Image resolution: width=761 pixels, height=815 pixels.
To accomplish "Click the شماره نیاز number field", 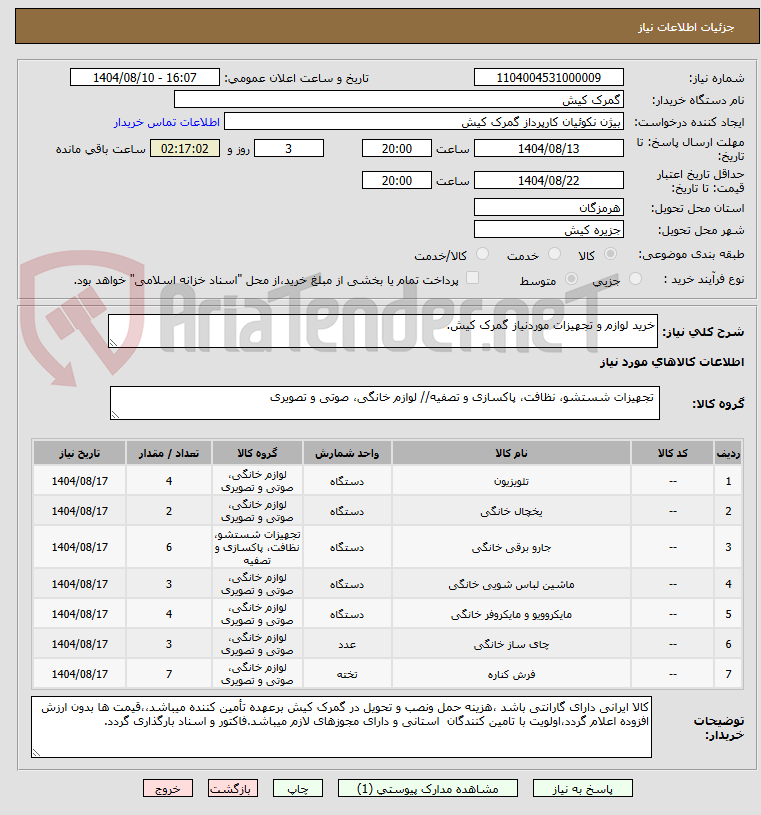I will click(x=548, y=77).
